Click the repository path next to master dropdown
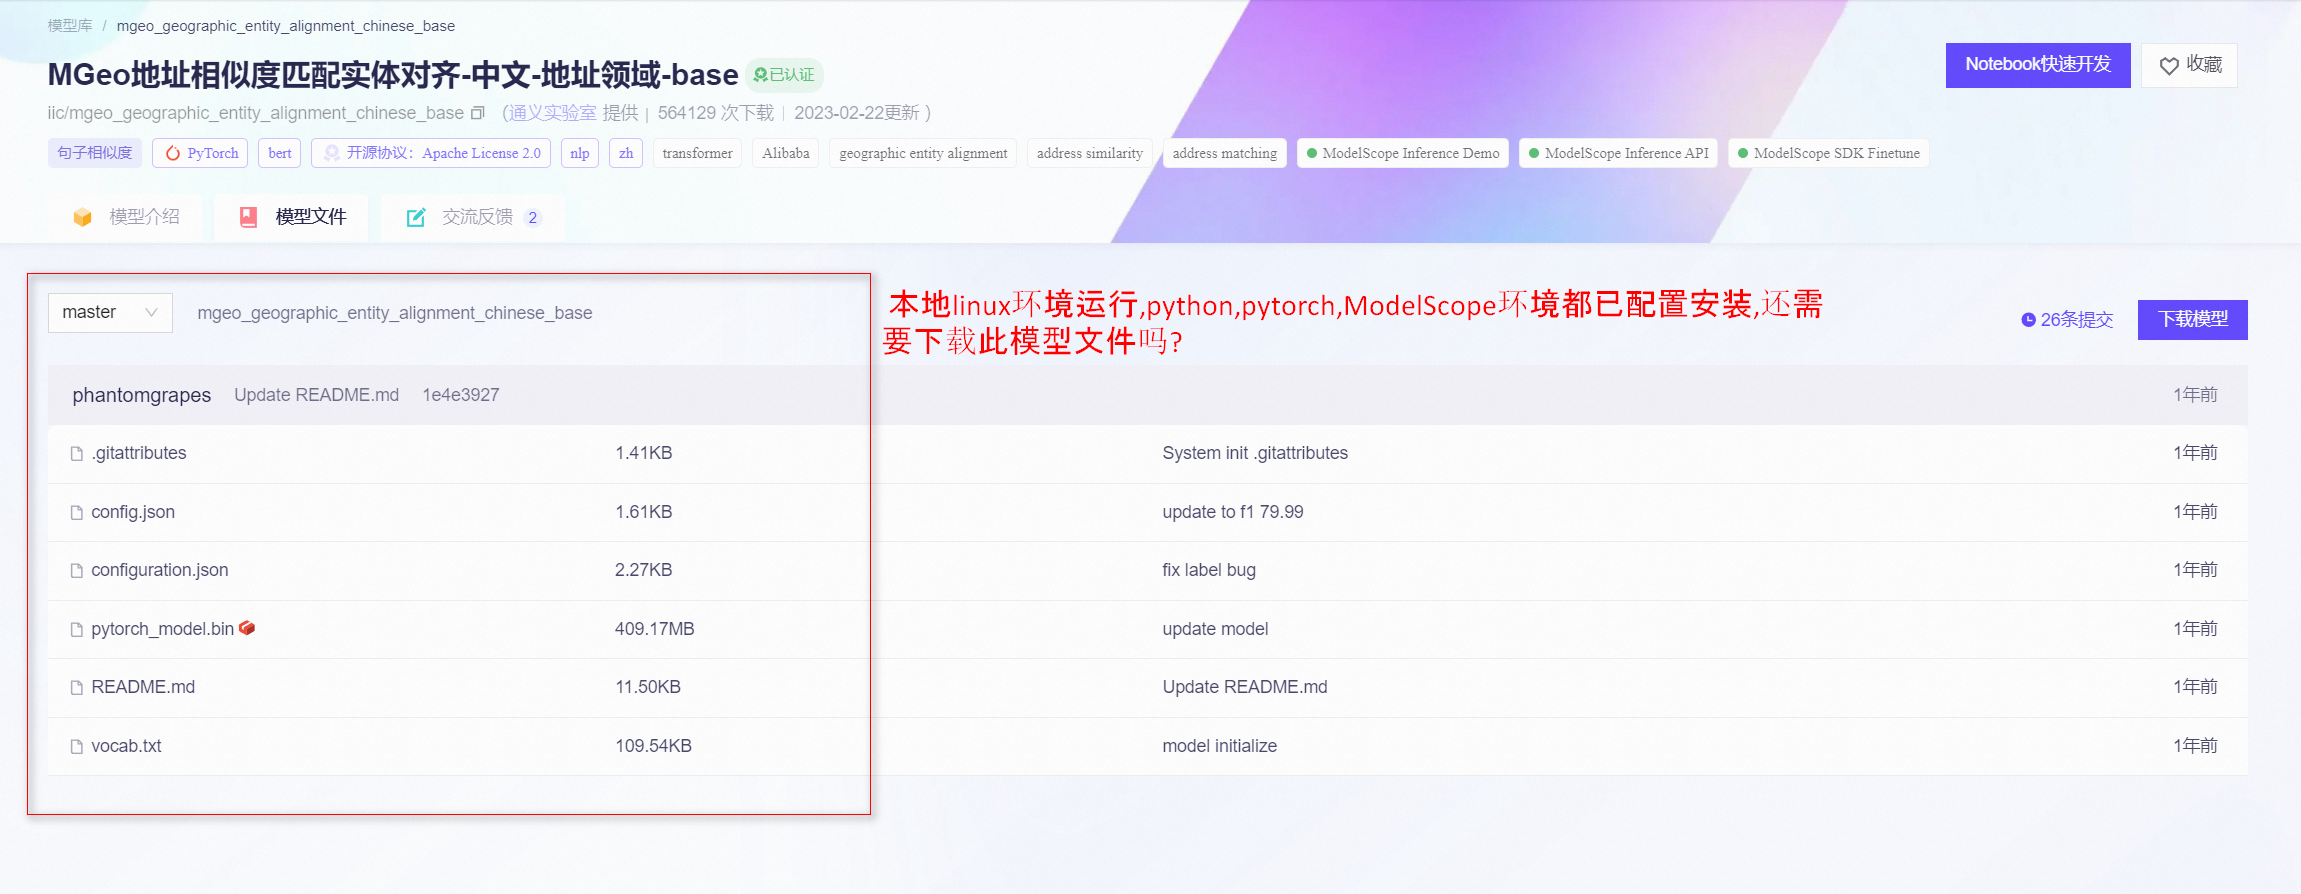The height and width of the screenshot is (894, 2301). (x=395, y=314)
